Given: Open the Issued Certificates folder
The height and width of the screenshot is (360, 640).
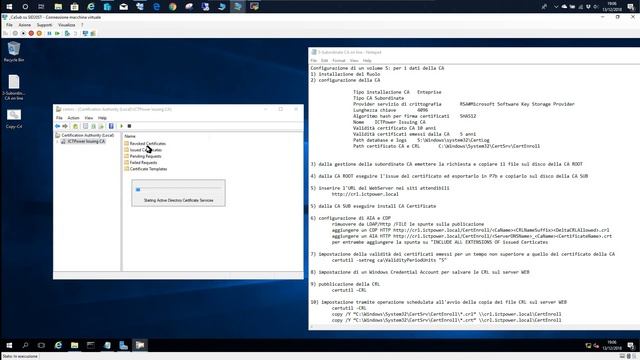Looking at the screenshot, I should [x=146, y=150].
